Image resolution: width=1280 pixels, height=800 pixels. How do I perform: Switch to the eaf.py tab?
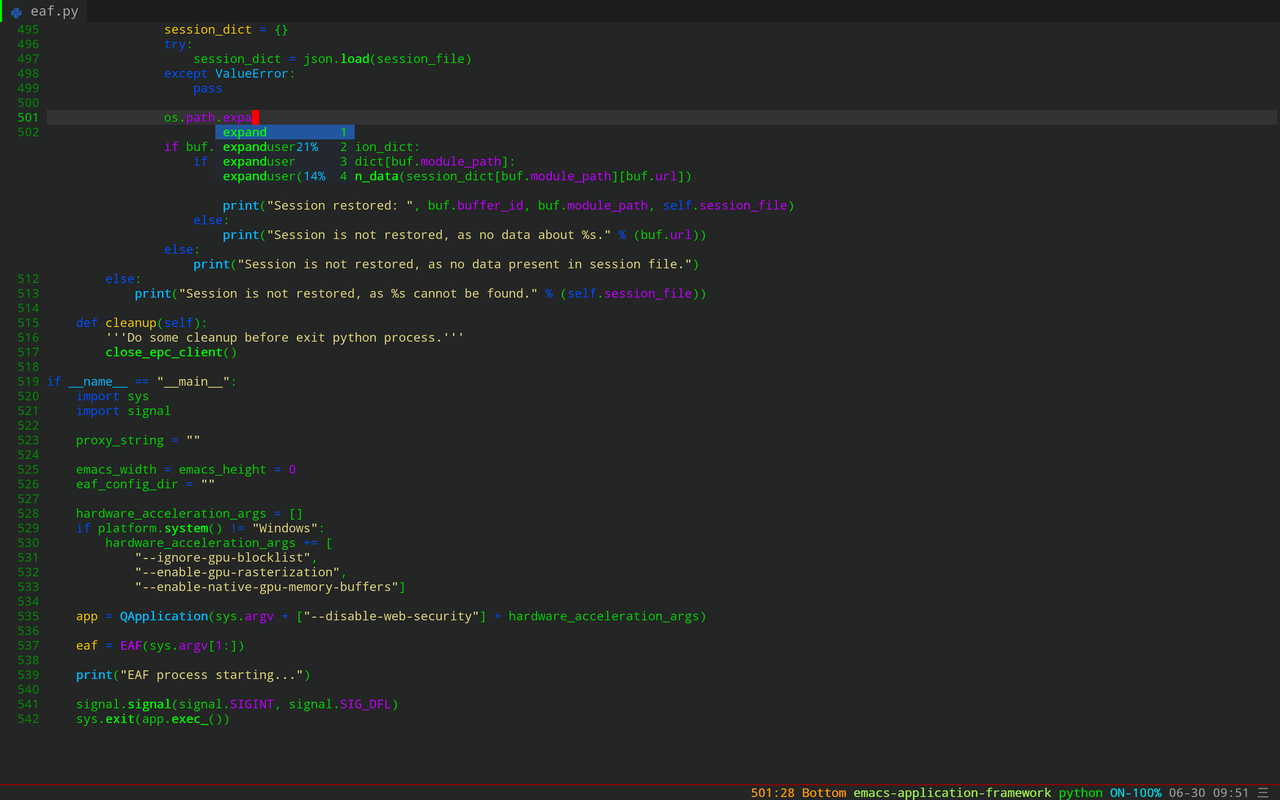pyautogui.click(x=44, y=11)
